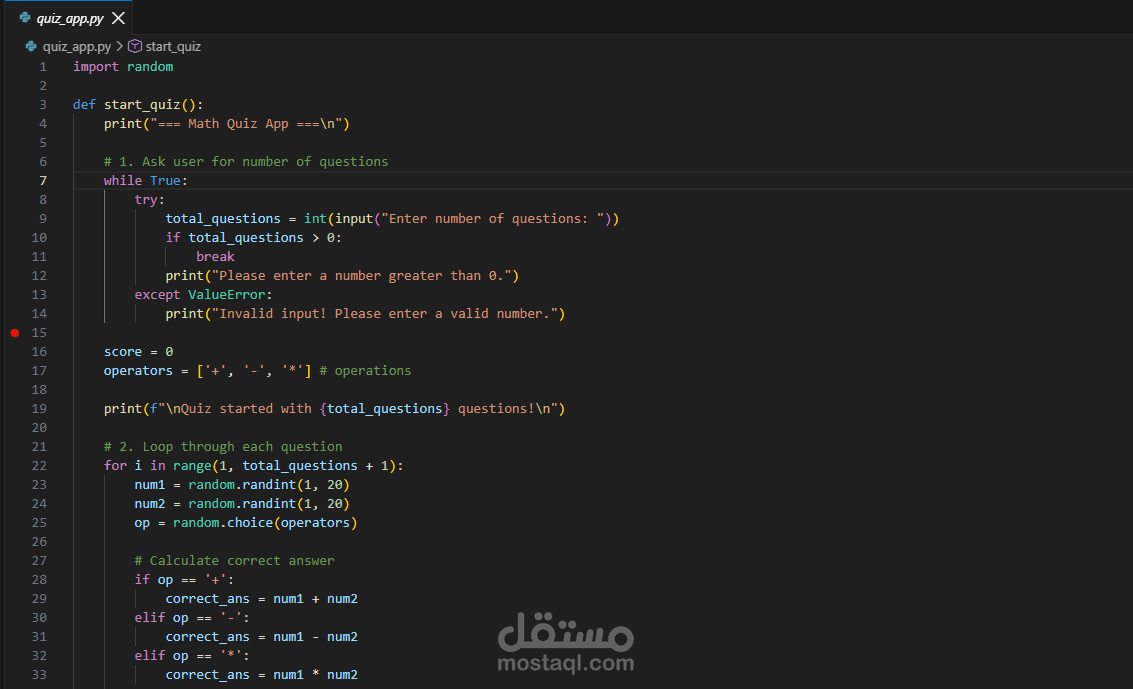
Task: Click the Python icon in the breadcrumb
Action: click(31, 46)
